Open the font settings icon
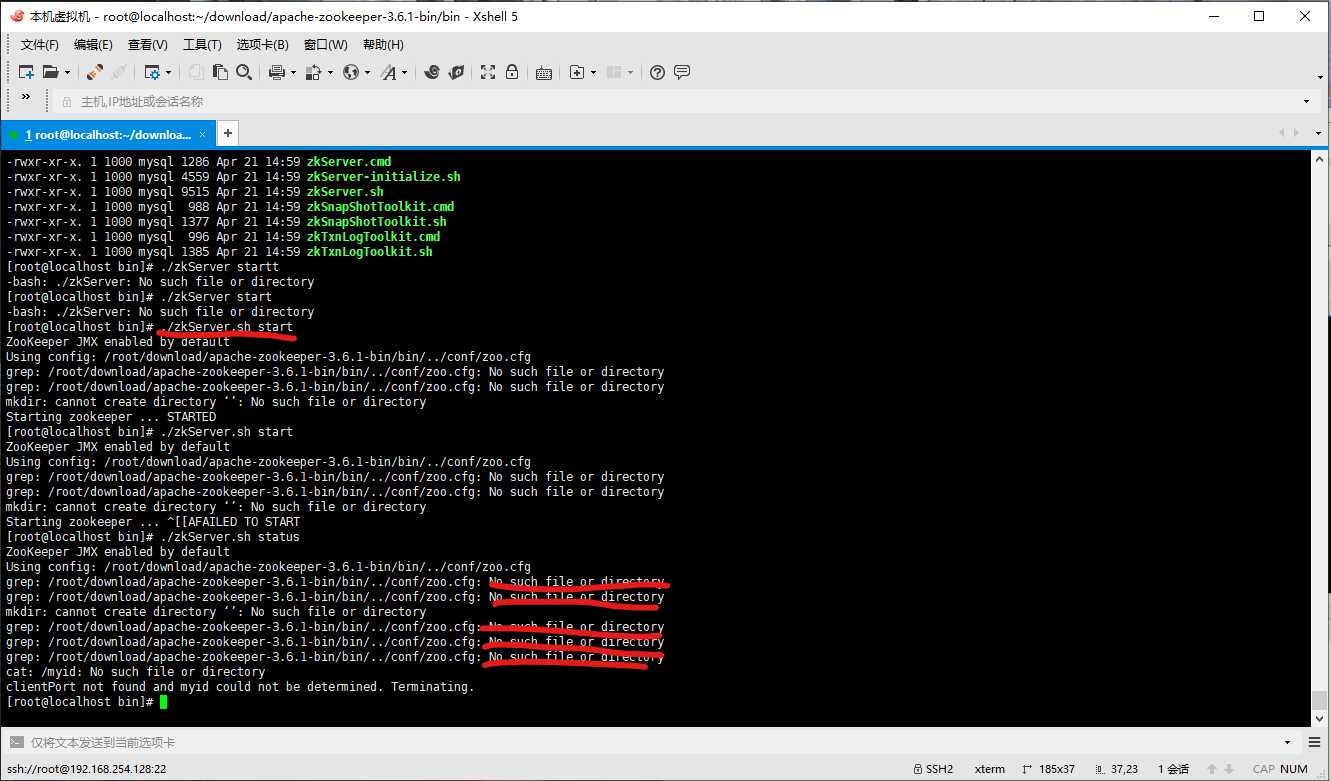 coord(388,72)
